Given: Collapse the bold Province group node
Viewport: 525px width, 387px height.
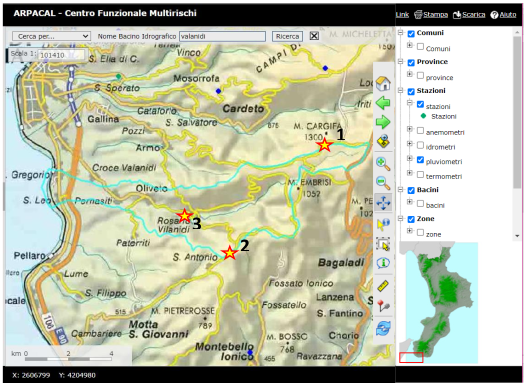Looking at the screenshot, I should click(x=400, y=61).
